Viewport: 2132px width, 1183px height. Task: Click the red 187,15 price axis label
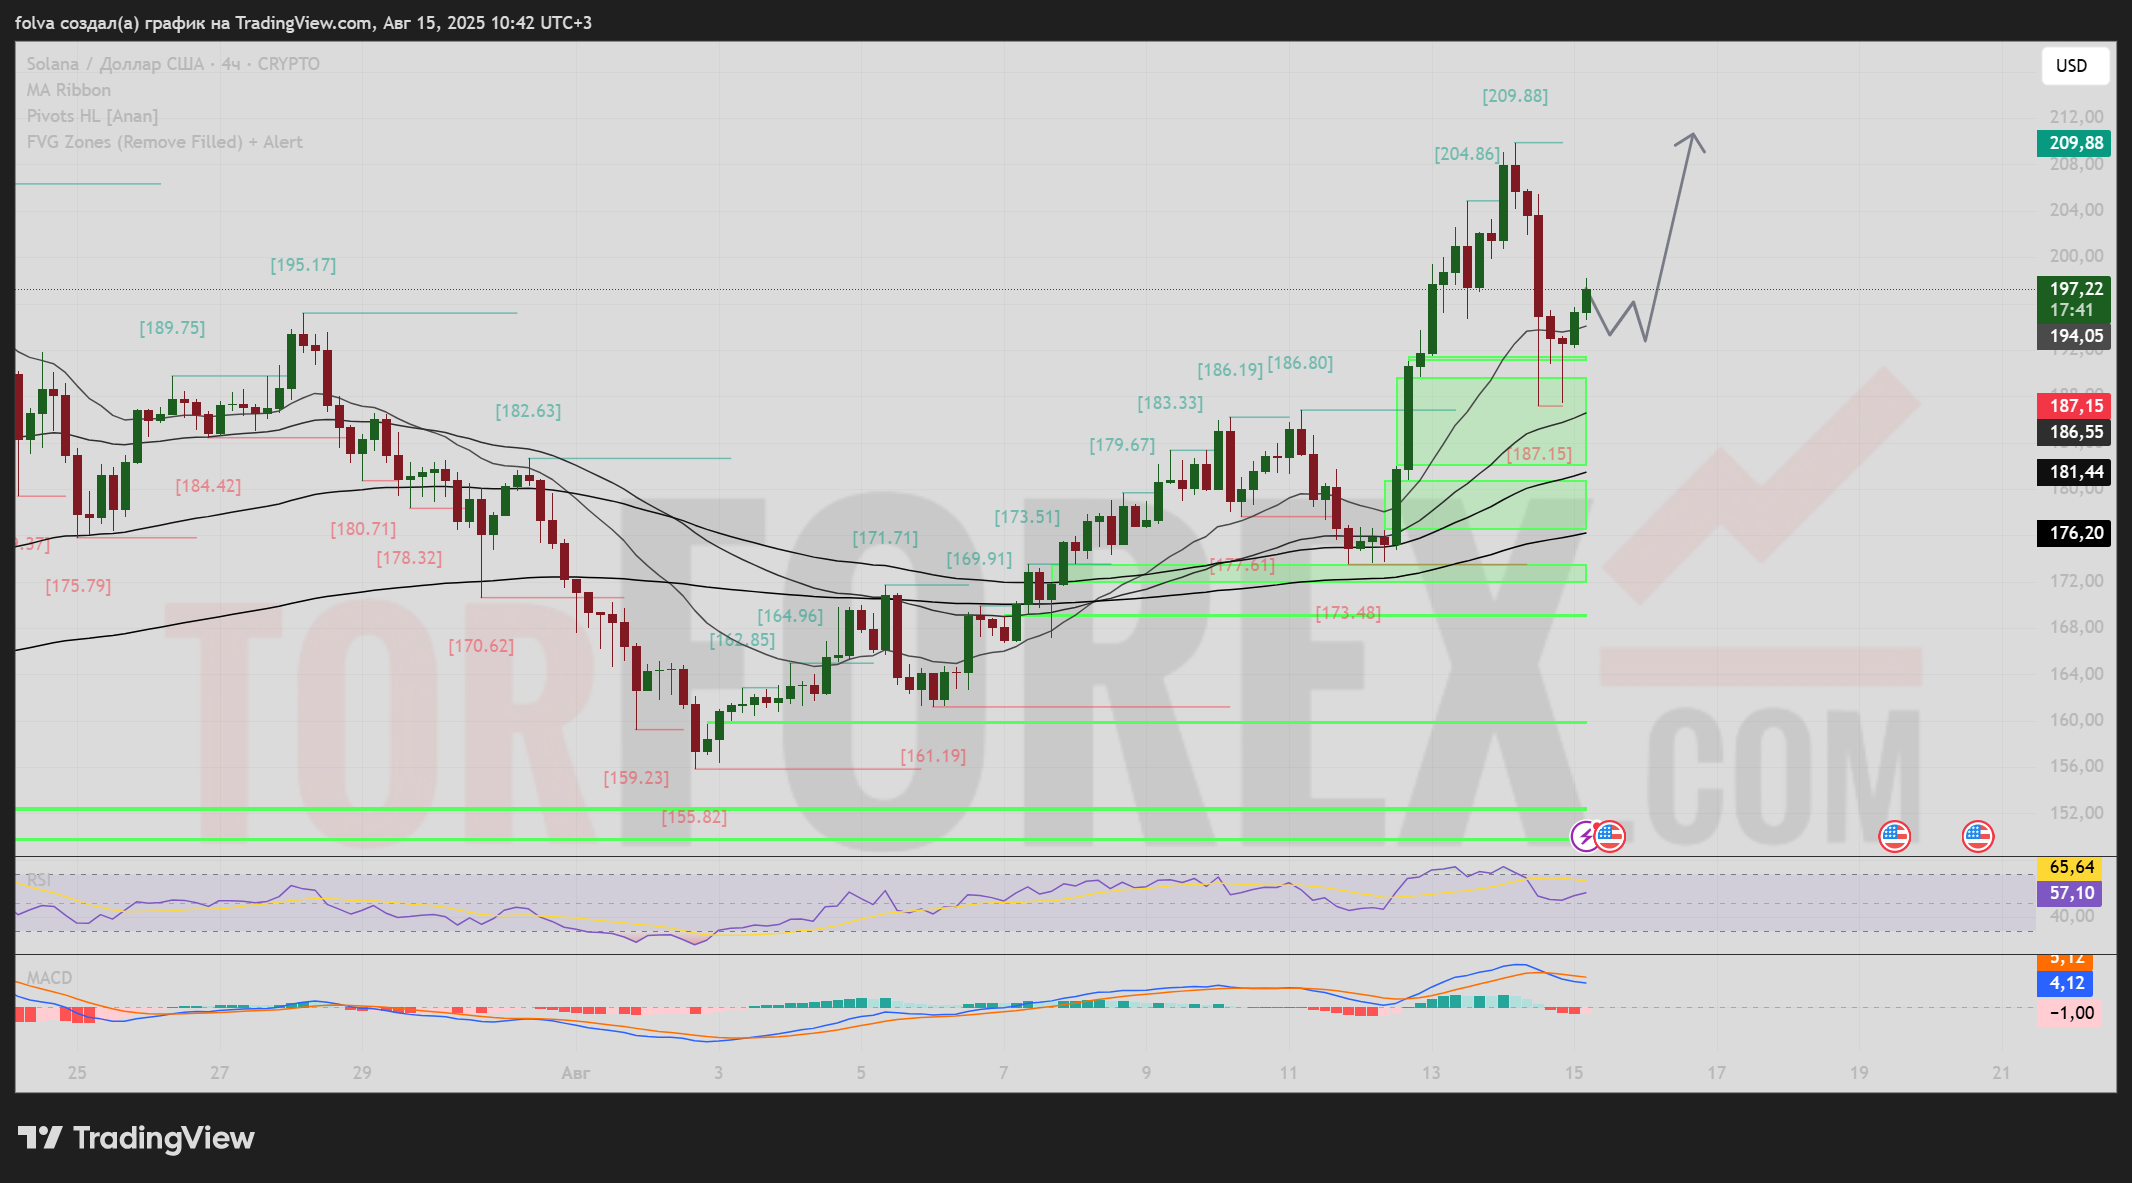point(2074,406)
